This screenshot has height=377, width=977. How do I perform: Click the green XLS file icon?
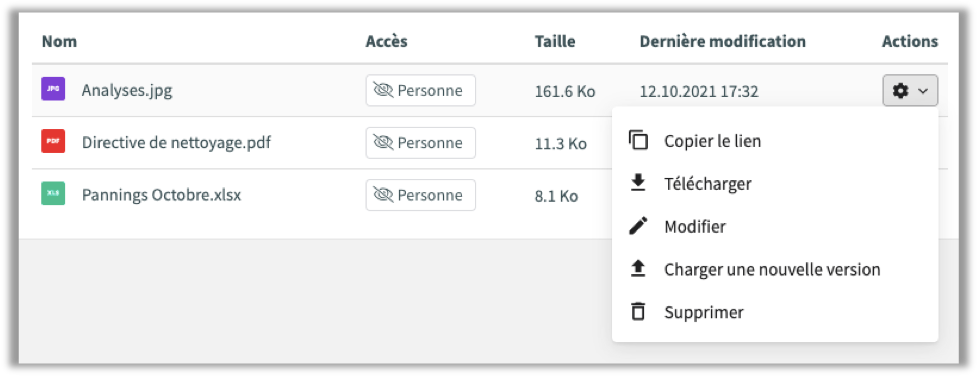pos(53,194)
